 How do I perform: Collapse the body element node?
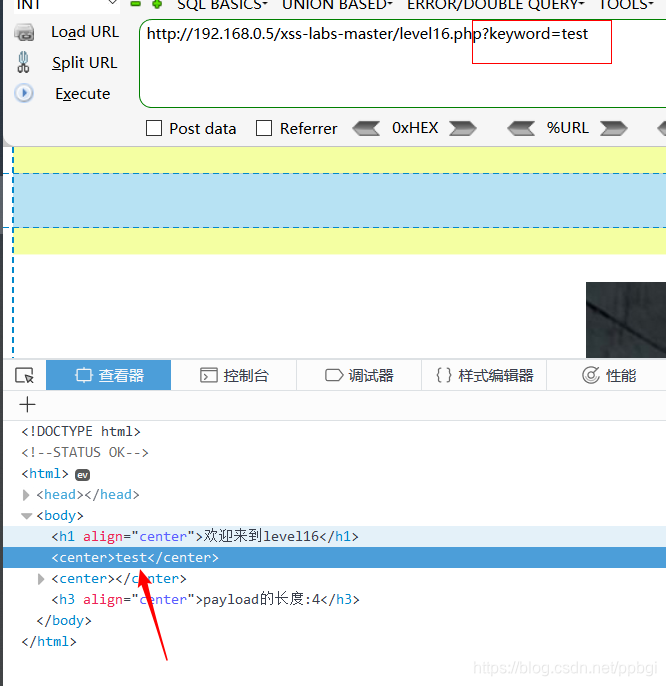pyautogui.click(x=27, y=516)
